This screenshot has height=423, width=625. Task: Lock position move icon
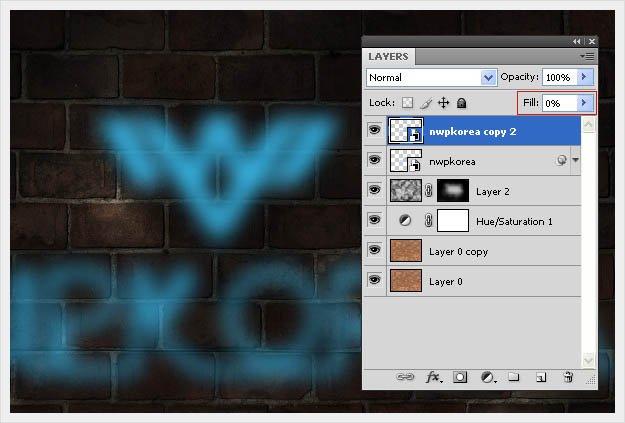[x=444, y=103]
